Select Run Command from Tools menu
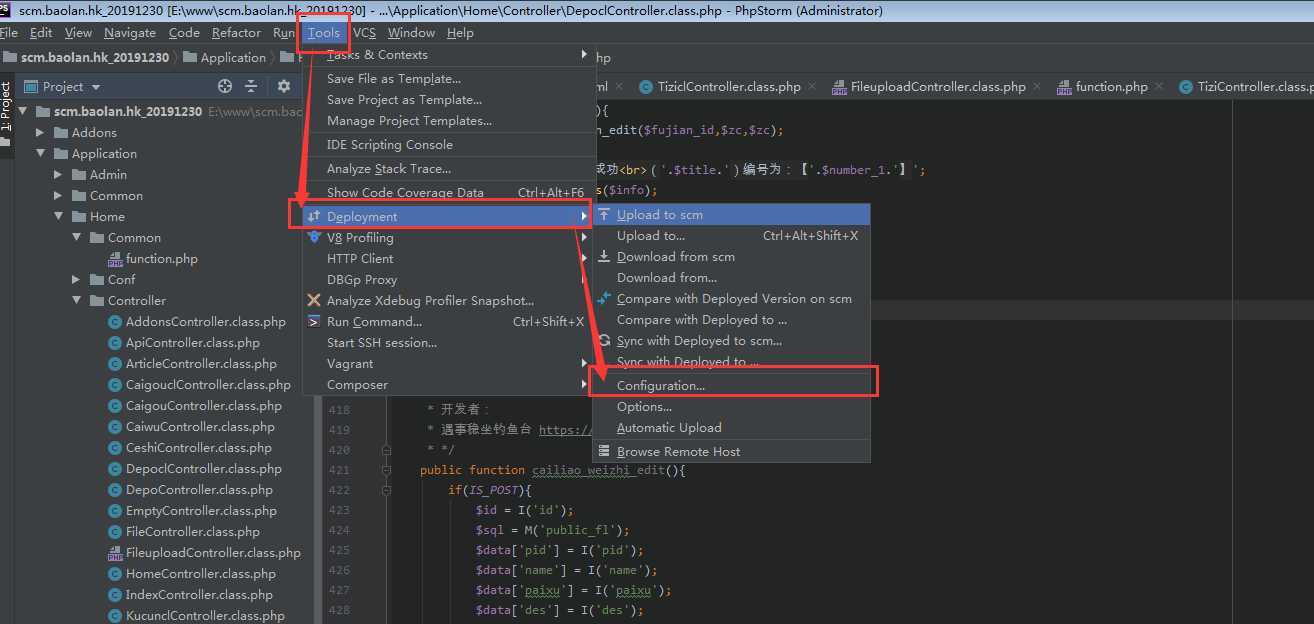The image size is (1314, 624). [447, 322]
